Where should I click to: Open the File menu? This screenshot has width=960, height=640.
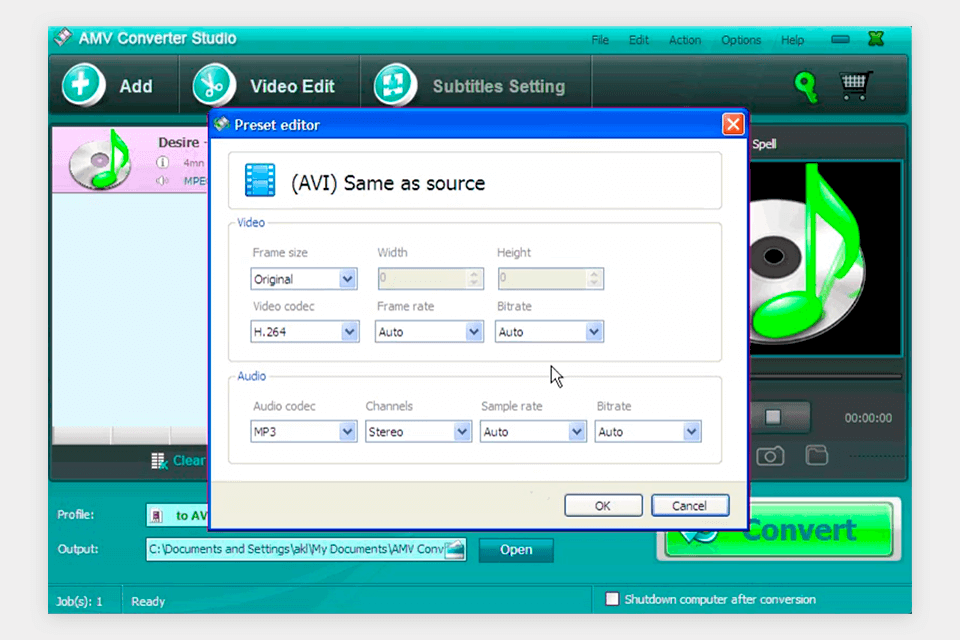[x=600, y=40]
